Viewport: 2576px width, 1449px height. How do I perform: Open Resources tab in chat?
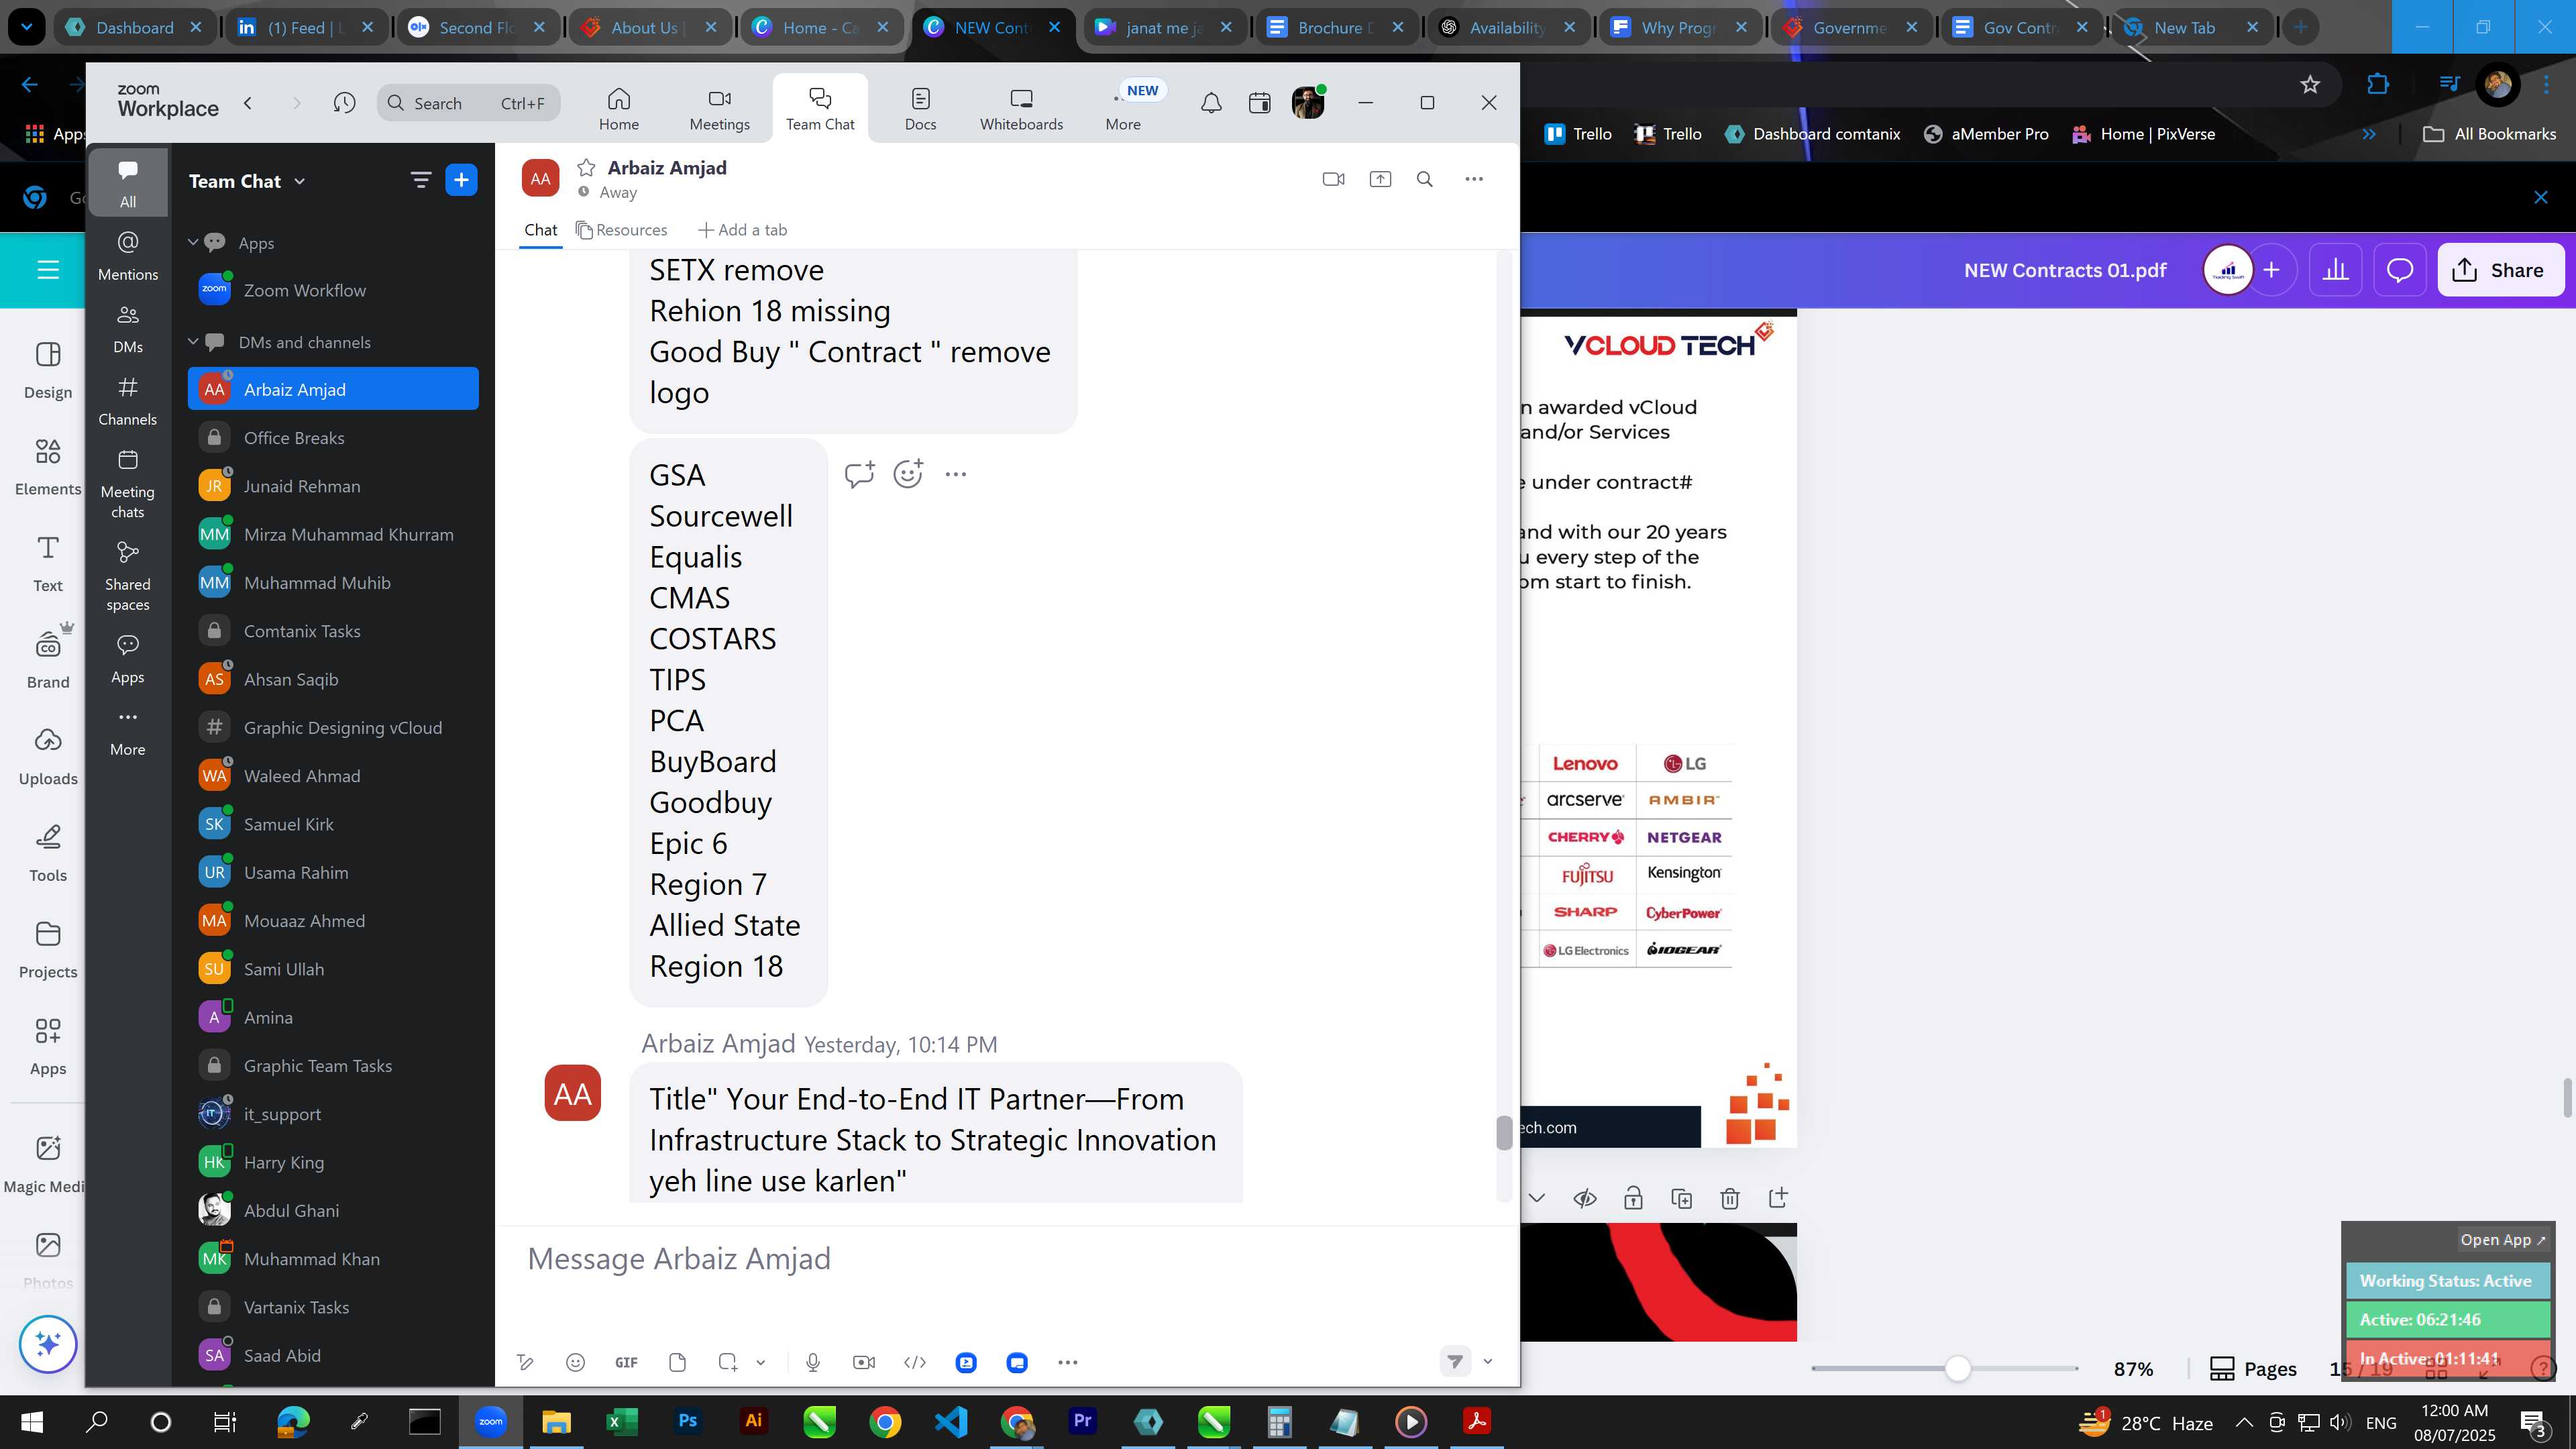pos(621,230)
